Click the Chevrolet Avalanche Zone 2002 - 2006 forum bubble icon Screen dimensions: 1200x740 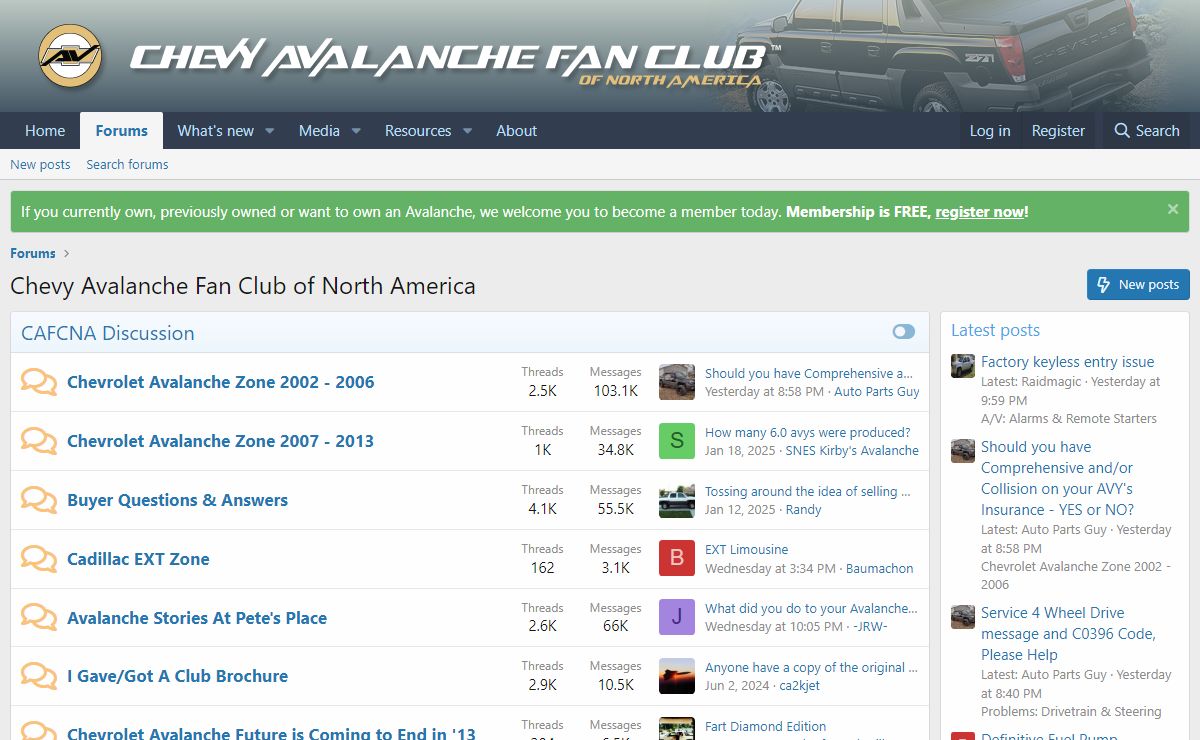tap(39, 382)
